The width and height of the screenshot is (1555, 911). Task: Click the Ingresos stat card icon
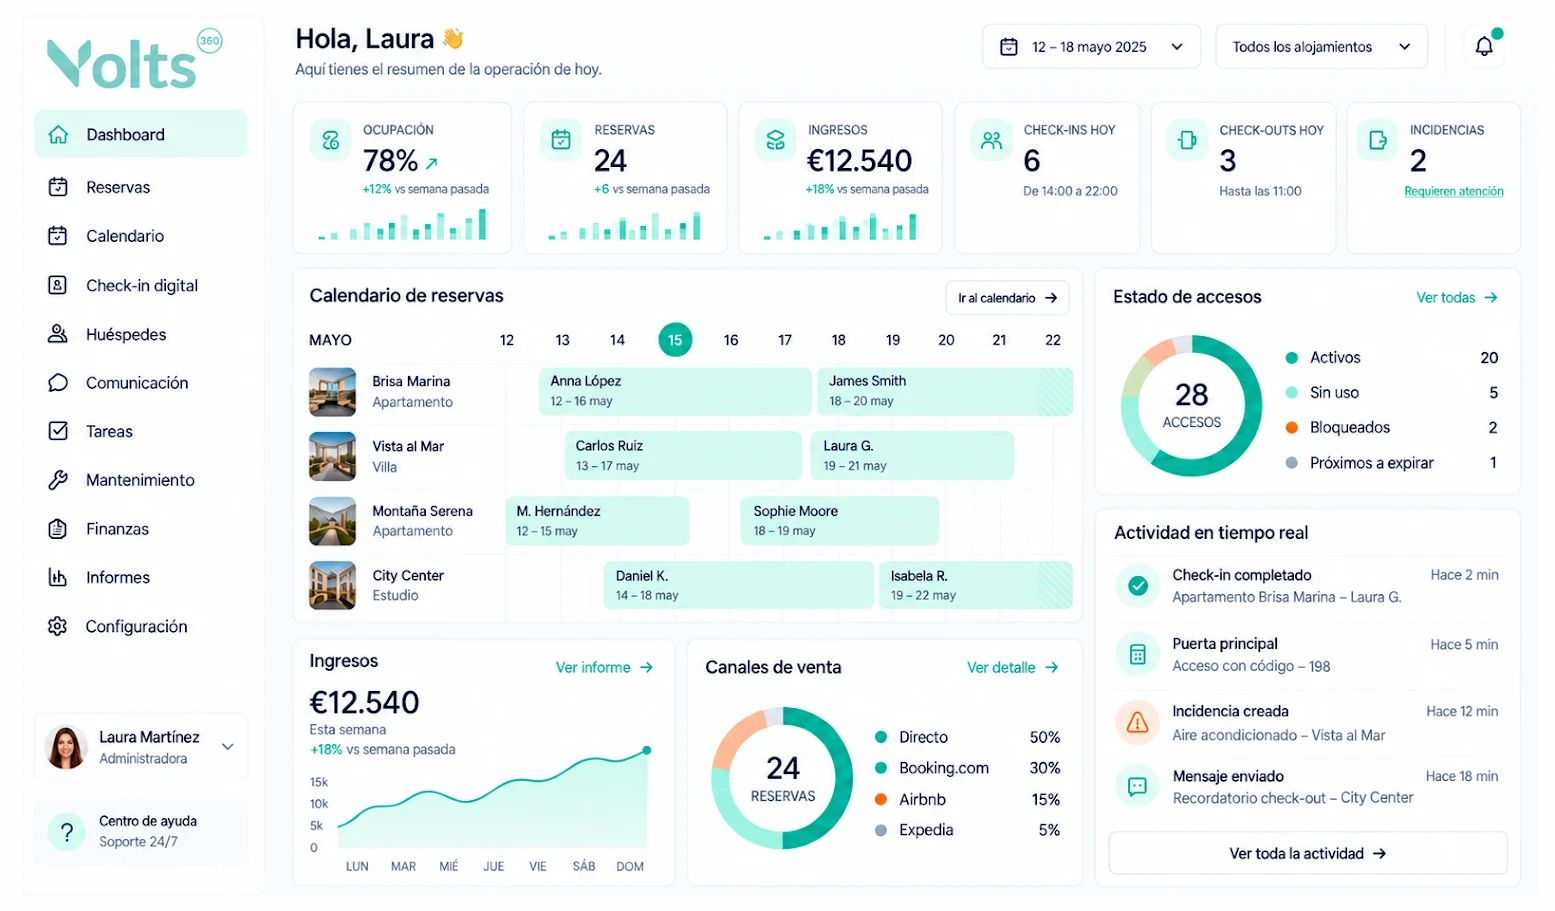(x=775, y=141)
